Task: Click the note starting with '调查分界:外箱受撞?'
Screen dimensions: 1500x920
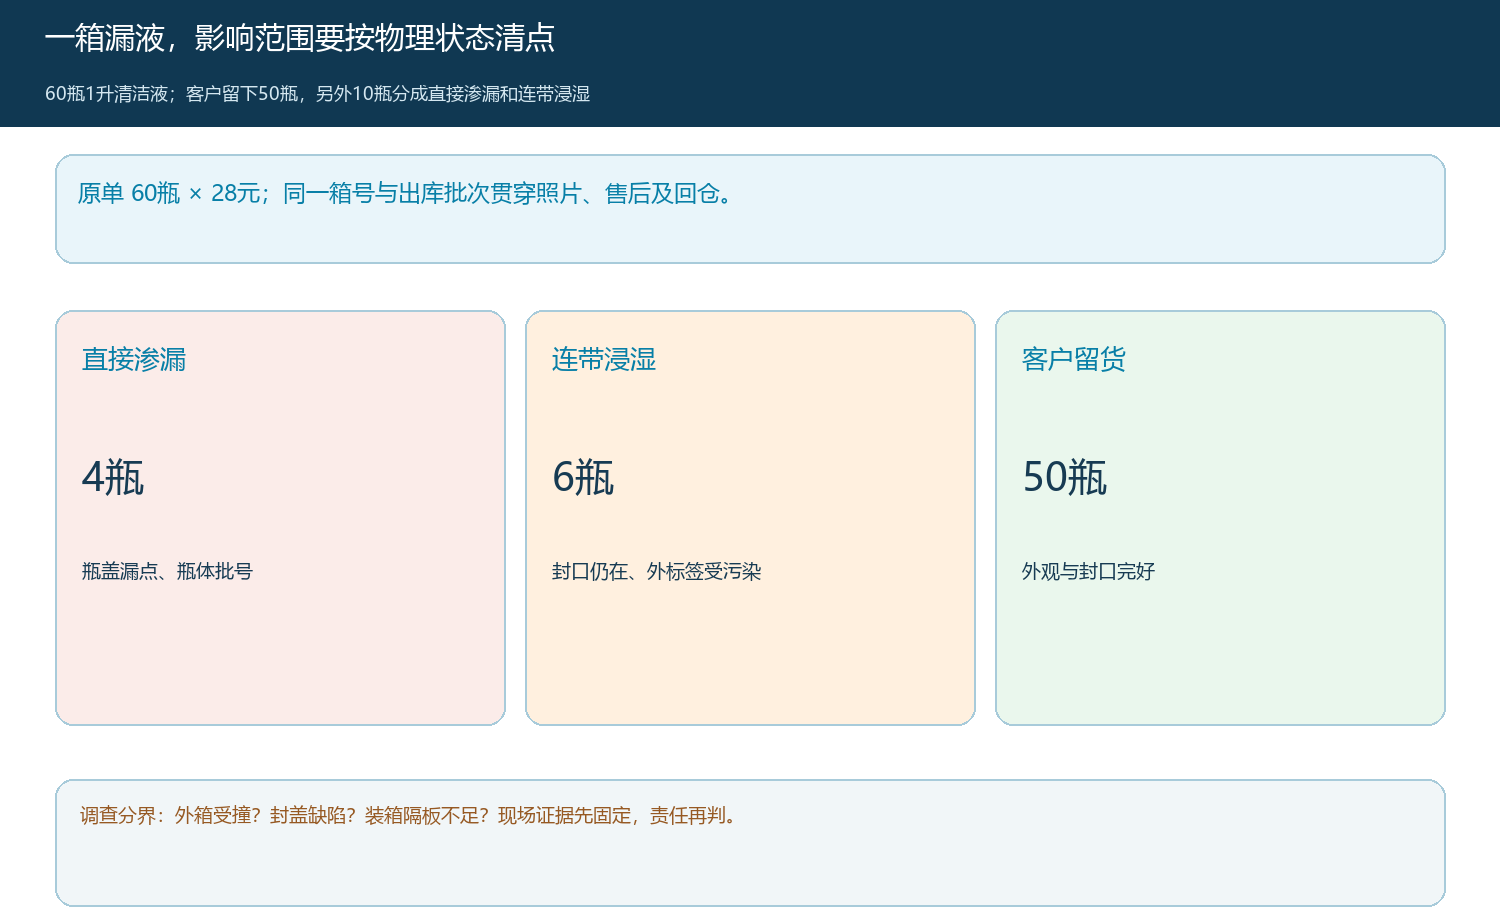Action: pyautogui.click(x=410, y=815)
